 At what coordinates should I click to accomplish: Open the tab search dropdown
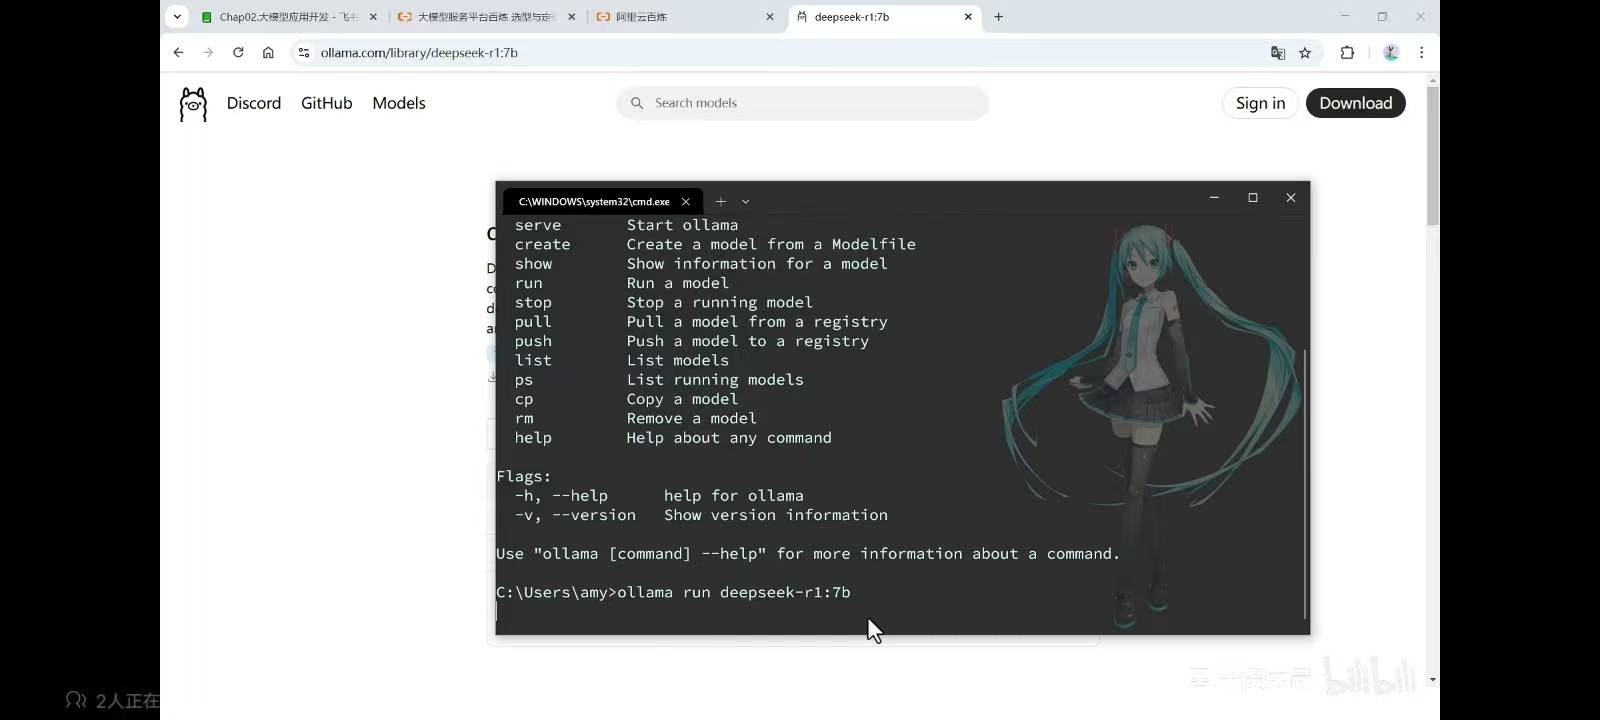pos(177,17)
